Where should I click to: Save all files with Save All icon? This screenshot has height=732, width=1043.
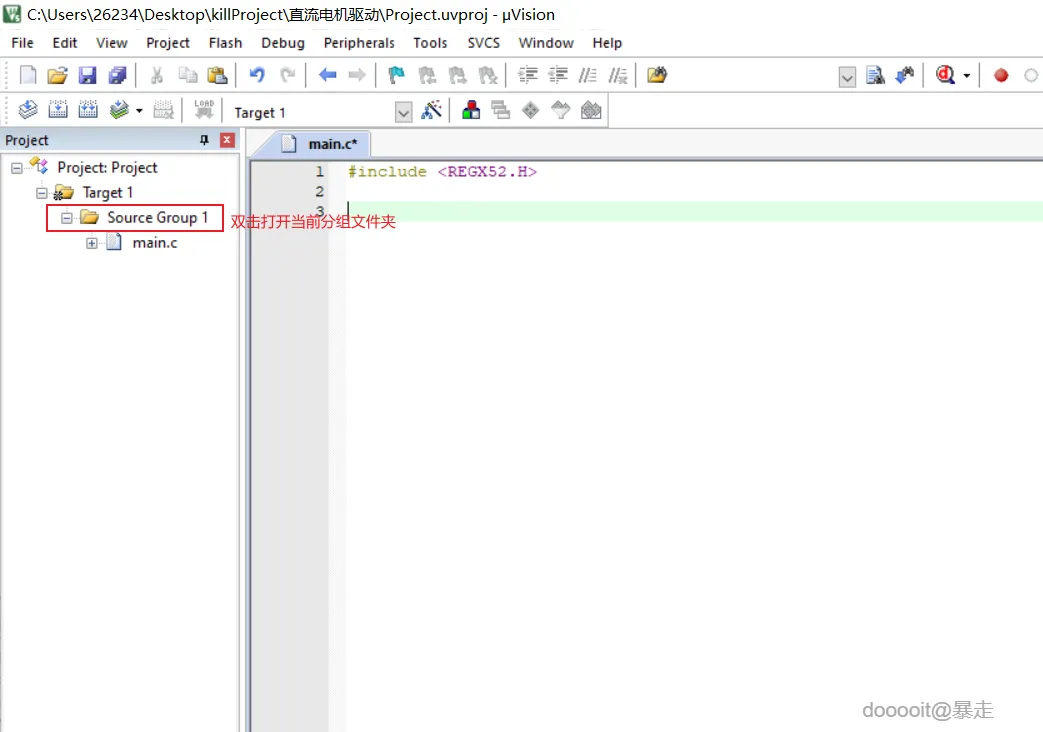117,75
